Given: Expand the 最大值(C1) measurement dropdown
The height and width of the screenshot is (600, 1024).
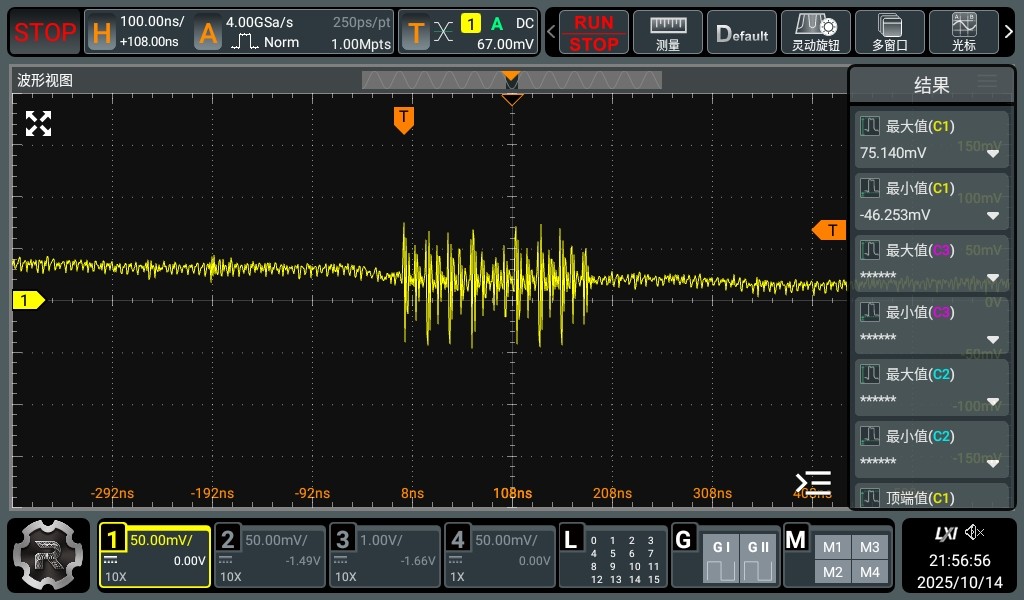Looking at the screenshot, I should 992,154.
